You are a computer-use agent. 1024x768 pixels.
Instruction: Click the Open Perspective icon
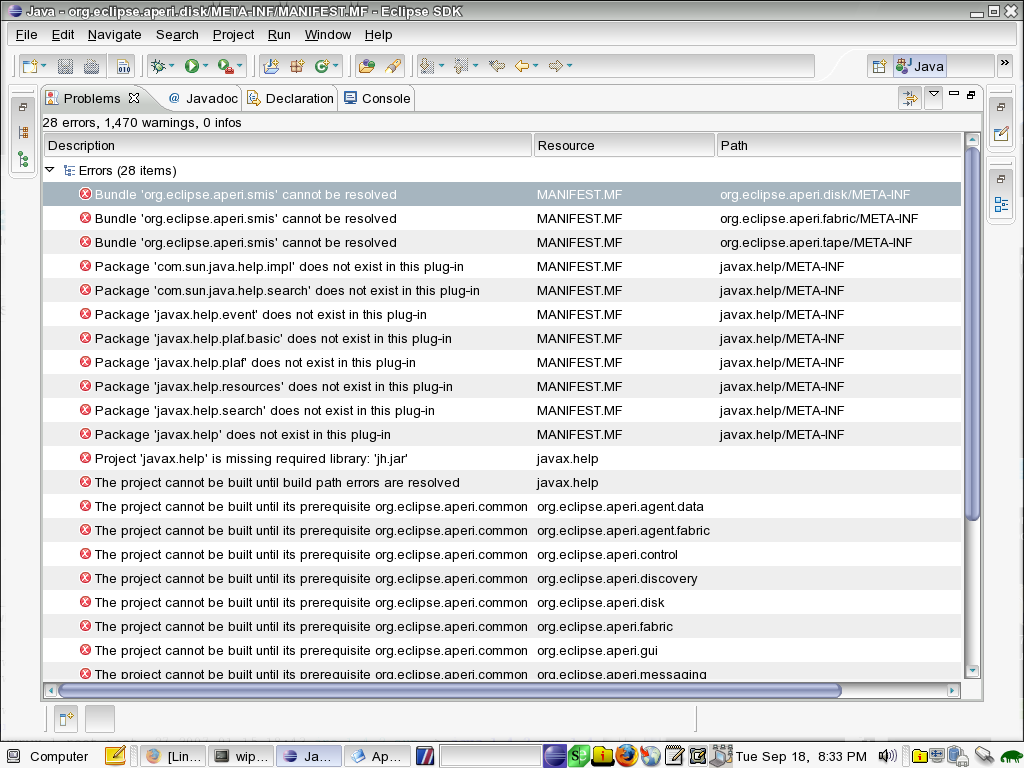pyautogui.click(x=880, y=66)
